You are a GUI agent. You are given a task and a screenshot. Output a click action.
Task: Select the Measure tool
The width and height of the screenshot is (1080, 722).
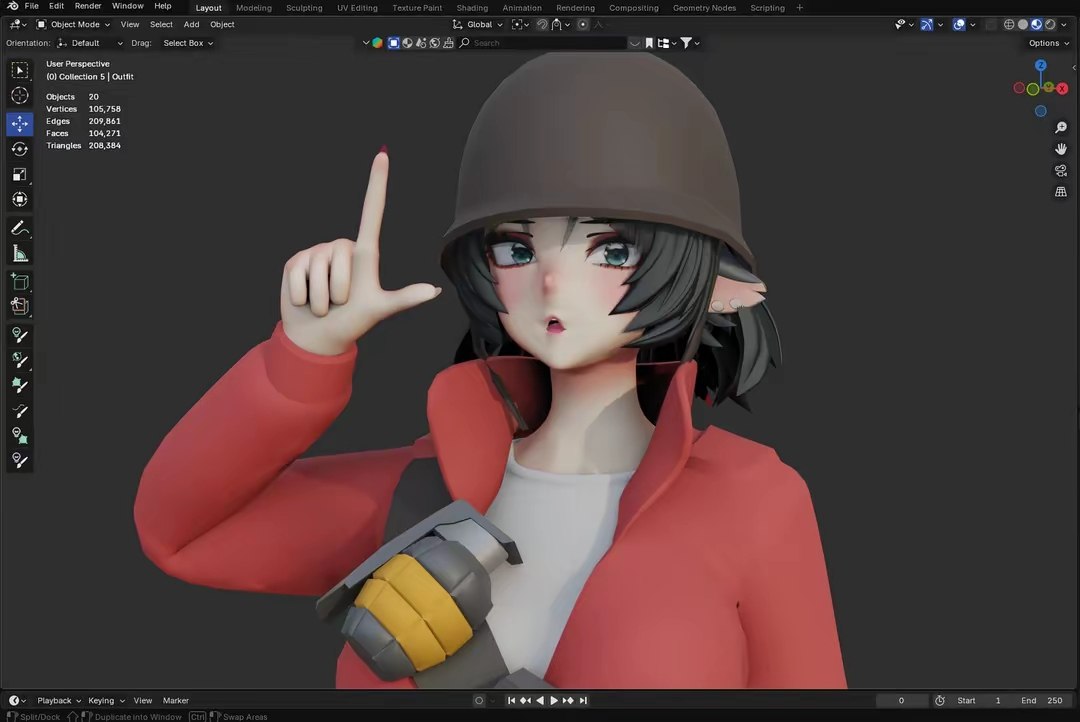coord(19,254)
